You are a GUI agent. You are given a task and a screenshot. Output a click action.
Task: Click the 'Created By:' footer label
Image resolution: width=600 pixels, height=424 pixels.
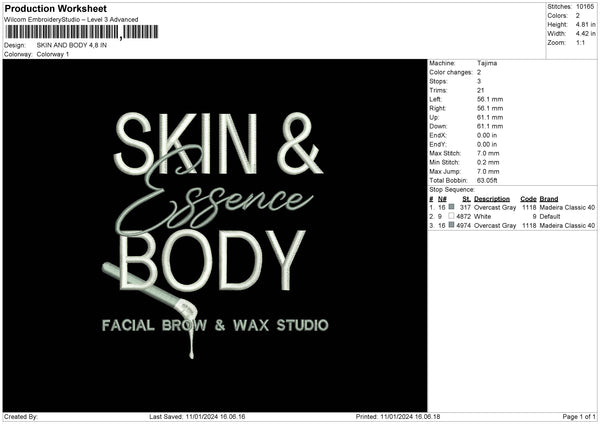(21, 416)
